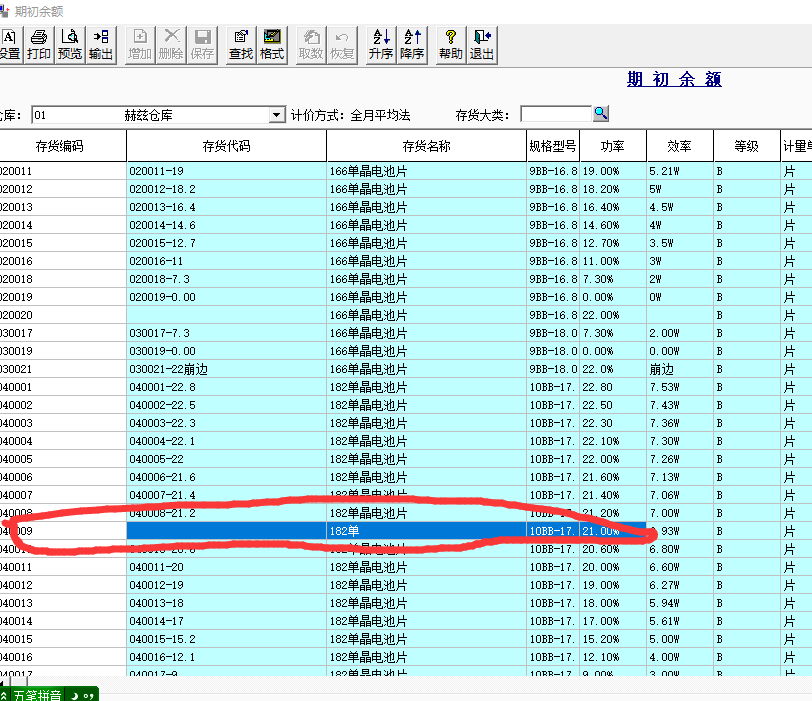Click the highlighted cell reading 182单
This screenshot has width=812, height=701.
click(x=426, y=531)
